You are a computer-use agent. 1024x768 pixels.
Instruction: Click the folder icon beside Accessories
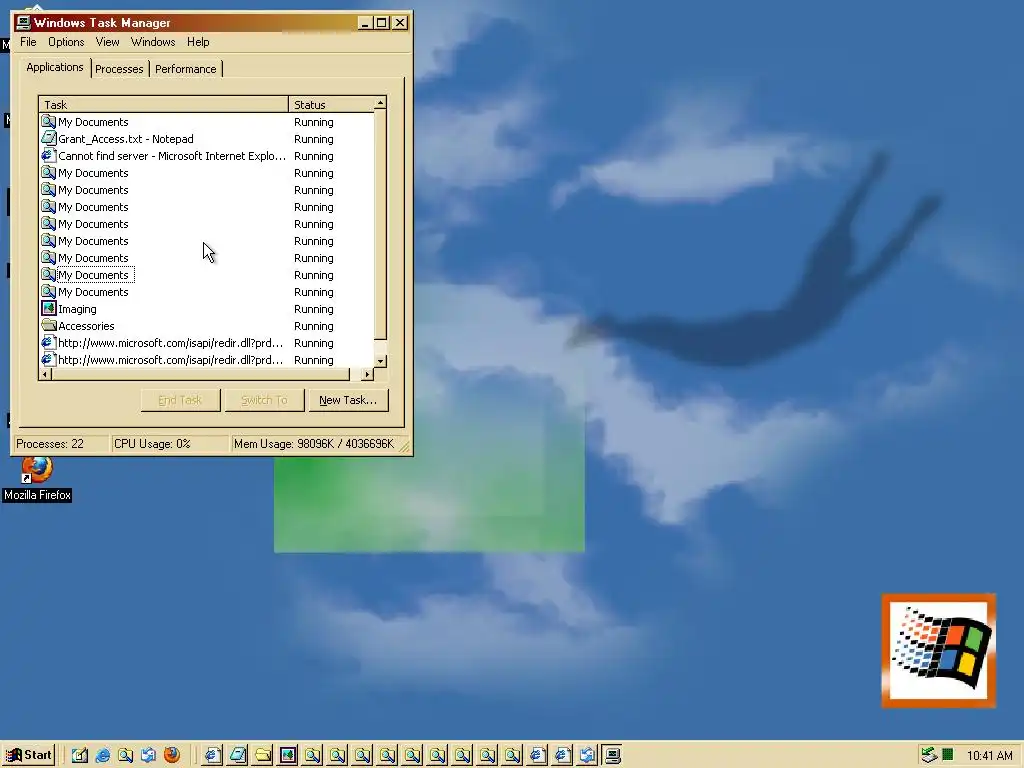(x=48, y=325)
